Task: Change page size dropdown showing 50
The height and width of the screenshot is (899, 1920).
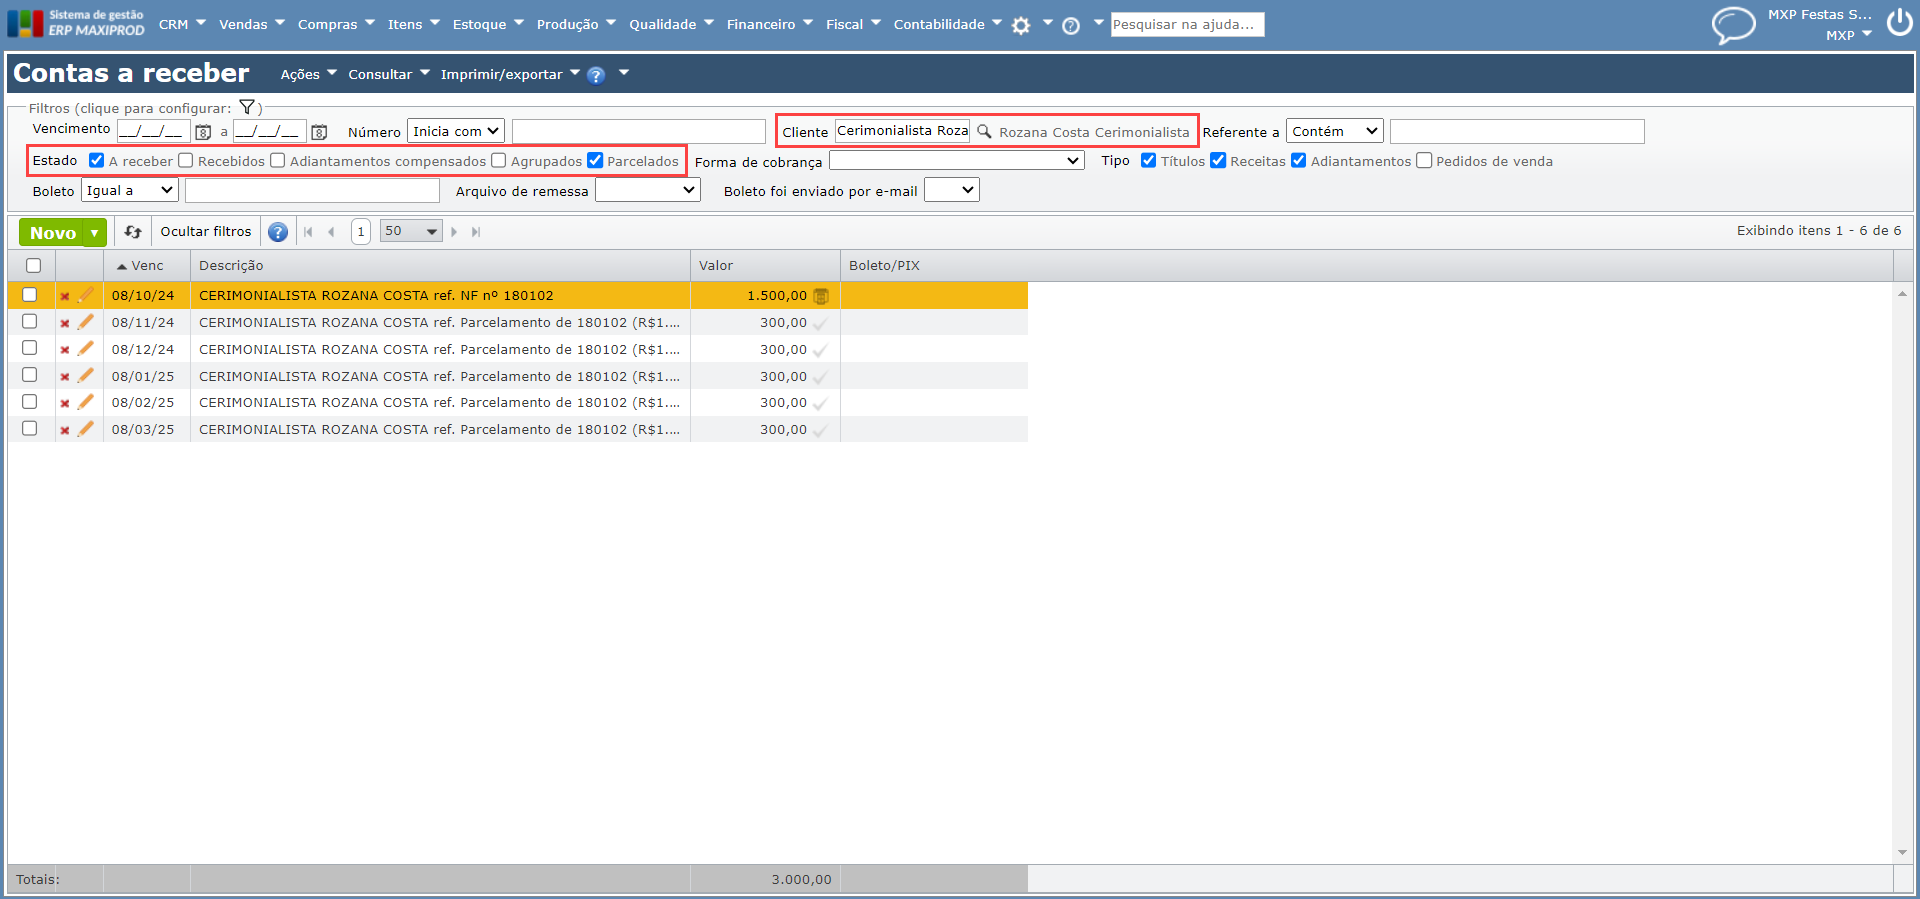Action: pos(411,232)
